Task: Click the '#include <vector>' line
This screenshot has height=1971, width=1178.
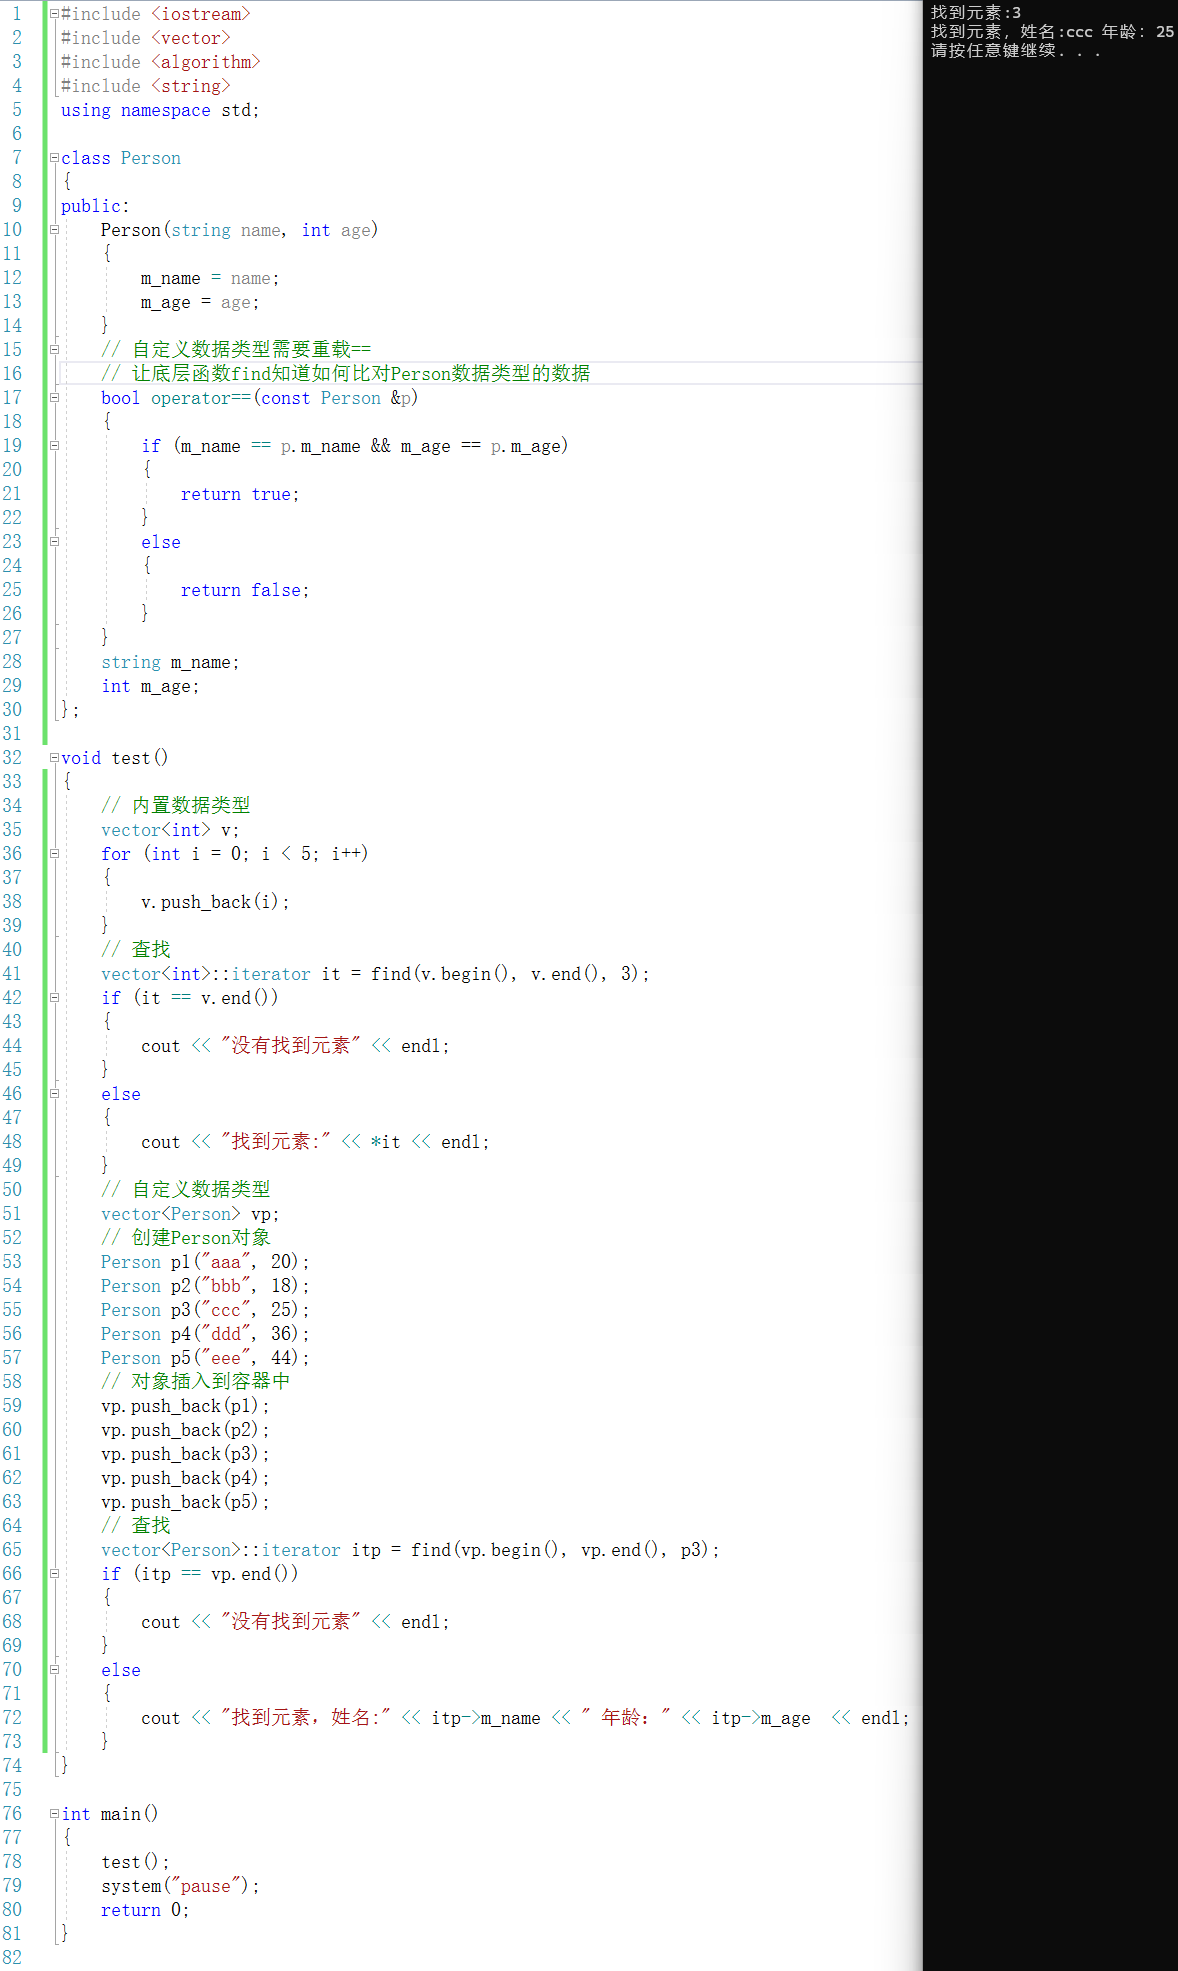Action: pyautogui.click(x=146, y=38)
